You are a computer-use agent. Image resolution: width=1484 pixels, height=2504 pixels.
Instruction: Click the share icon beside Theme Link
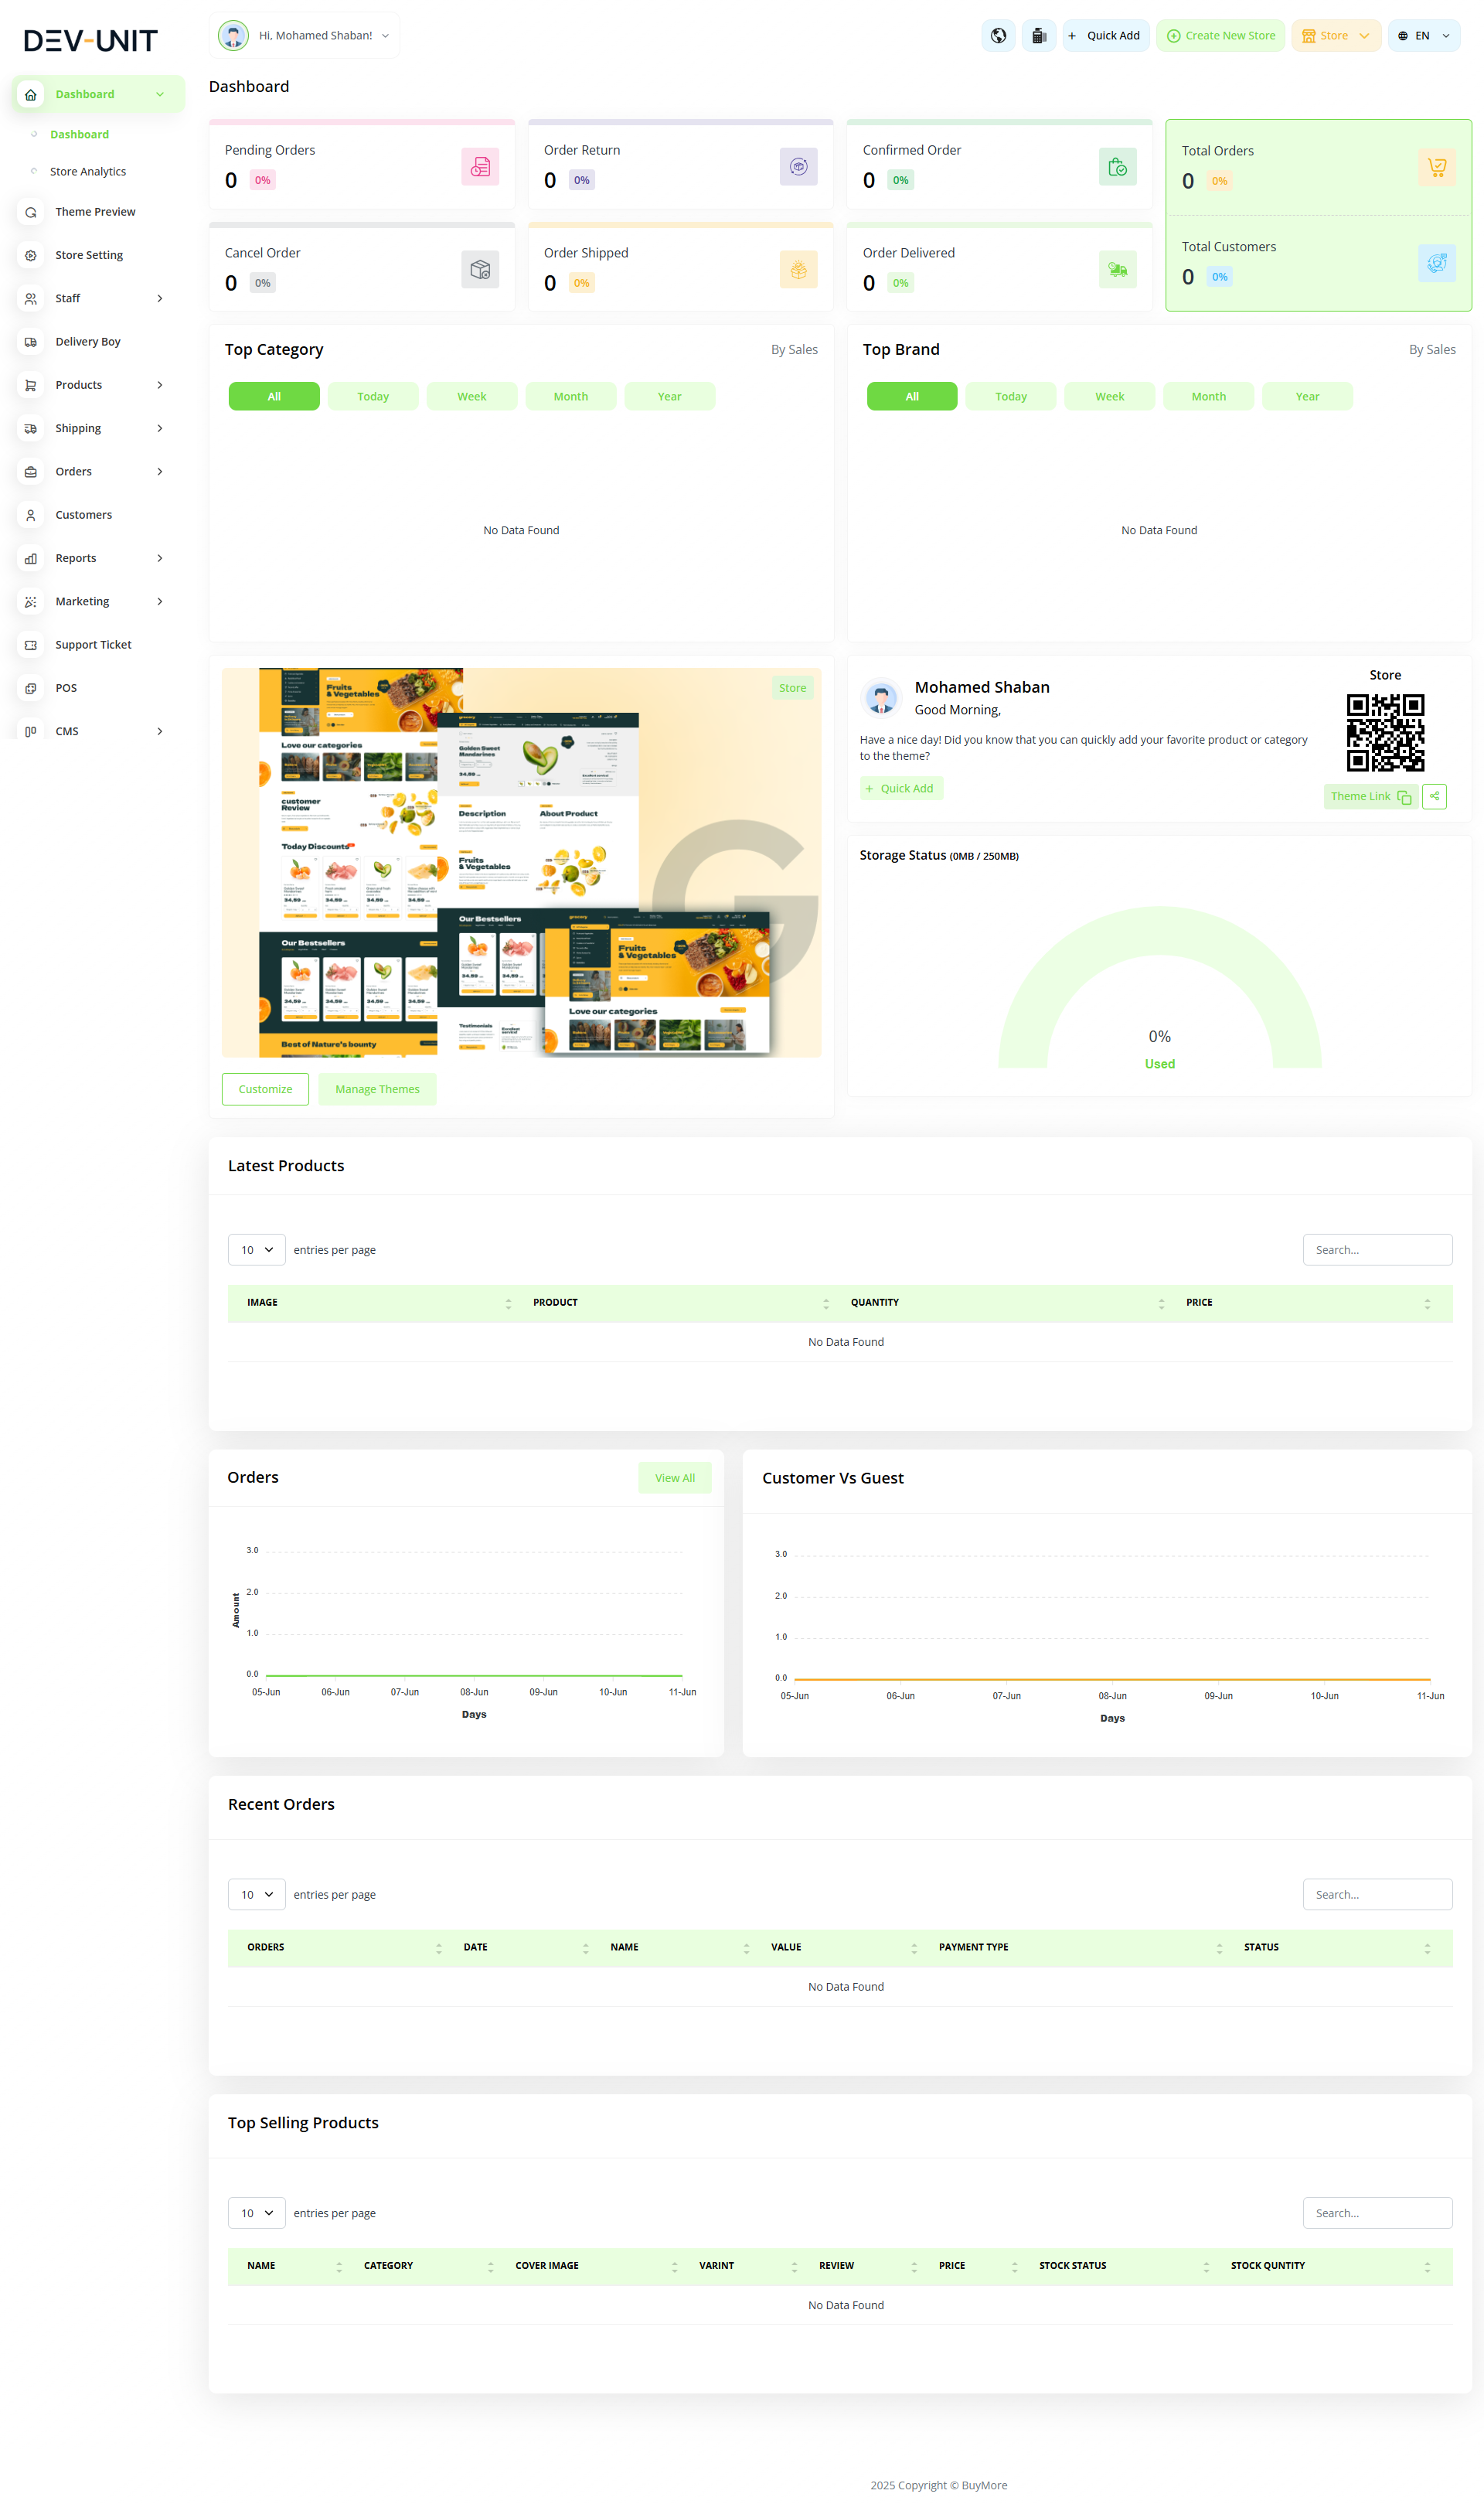[x=1434, y=796]
